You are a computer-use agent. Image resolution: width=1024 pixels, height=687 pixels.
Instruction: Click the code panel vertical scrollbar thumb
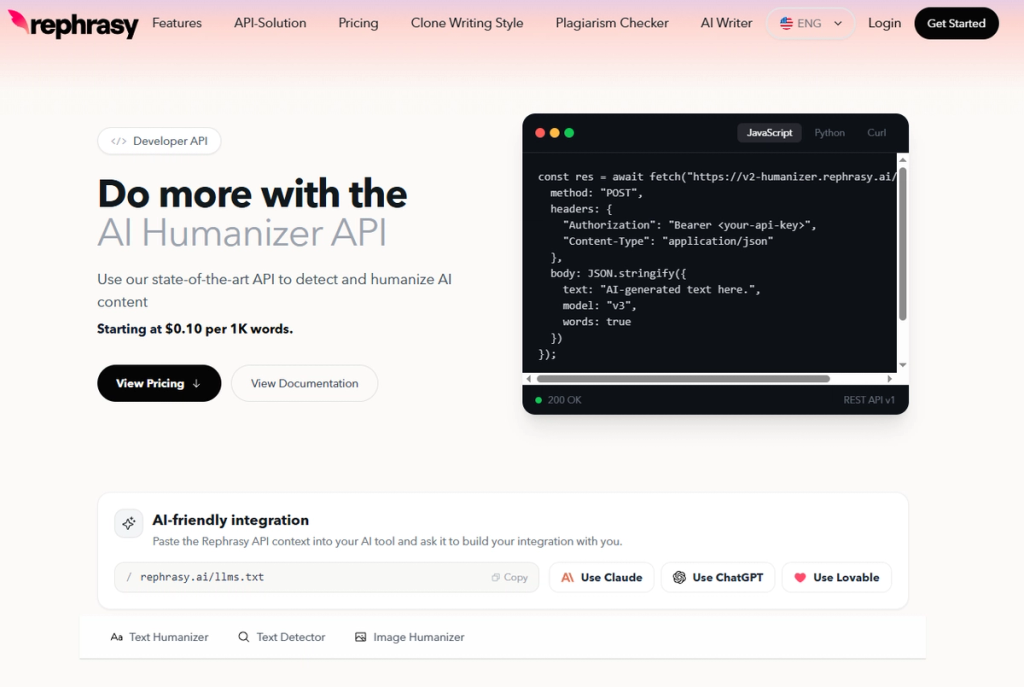point(903,243)
